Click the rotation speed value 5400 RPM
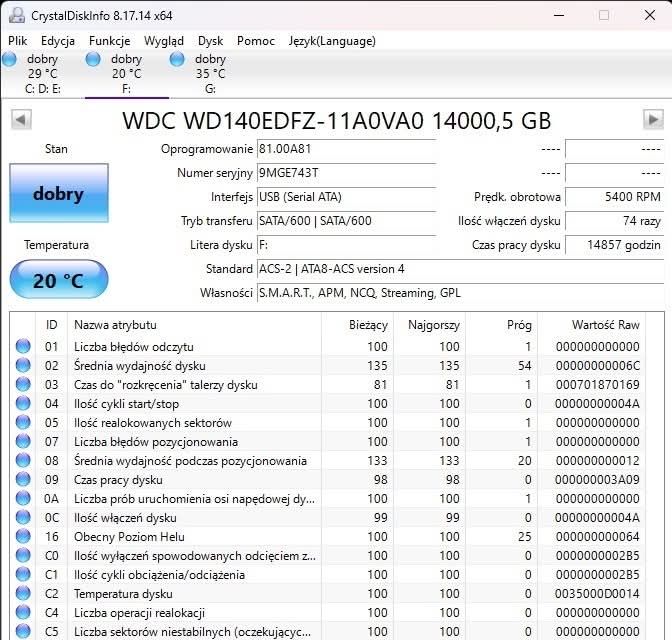 [x=615, y=197]
